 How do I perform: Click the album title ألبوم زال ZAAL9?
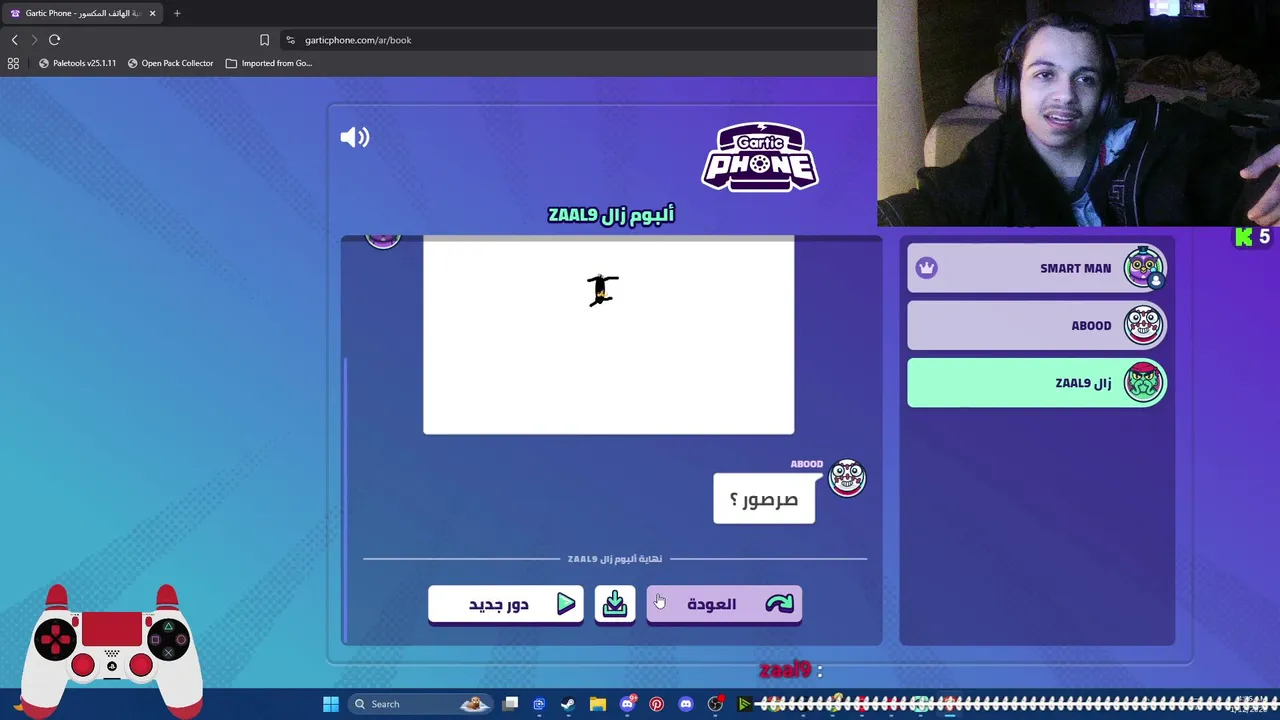611,214
